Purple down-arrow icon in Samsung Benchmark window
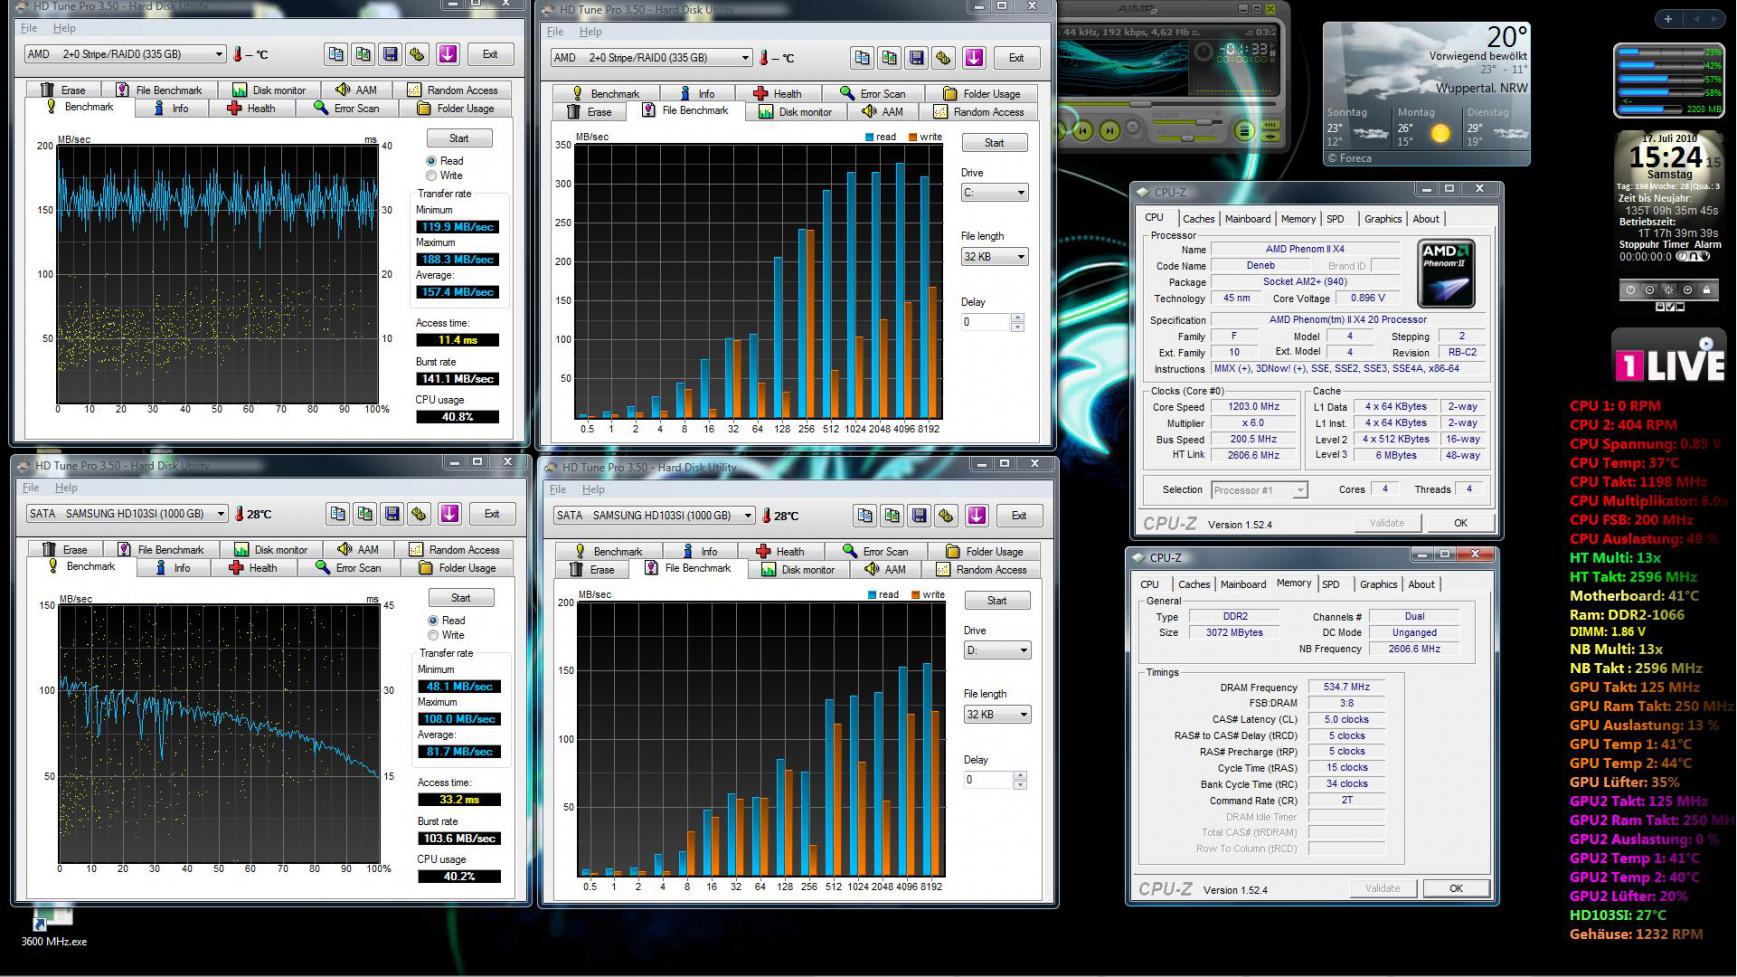1737x977 pixels. pos(449,514)
